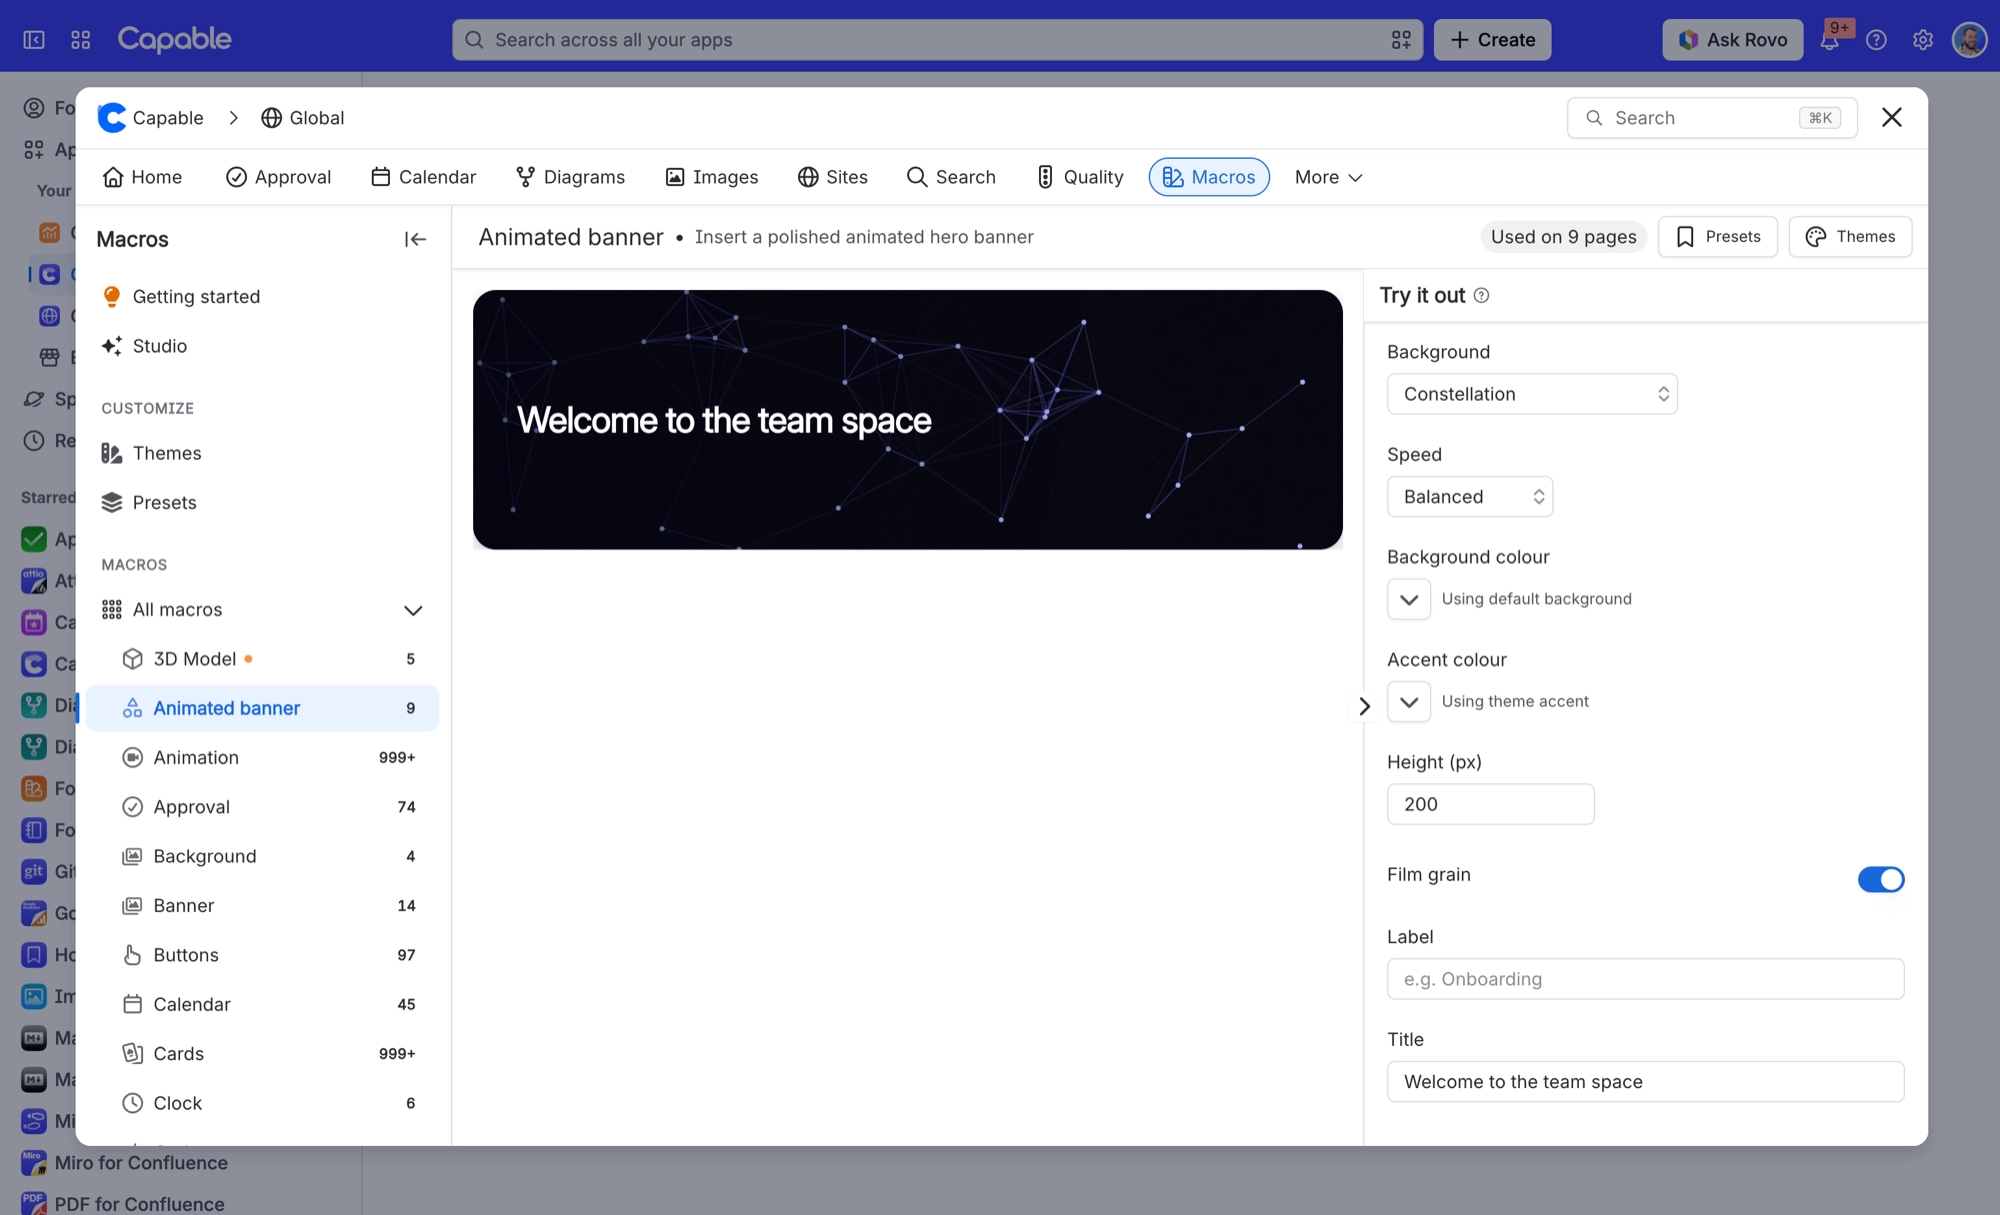Open the user profile avatar

click(1969, 40)
